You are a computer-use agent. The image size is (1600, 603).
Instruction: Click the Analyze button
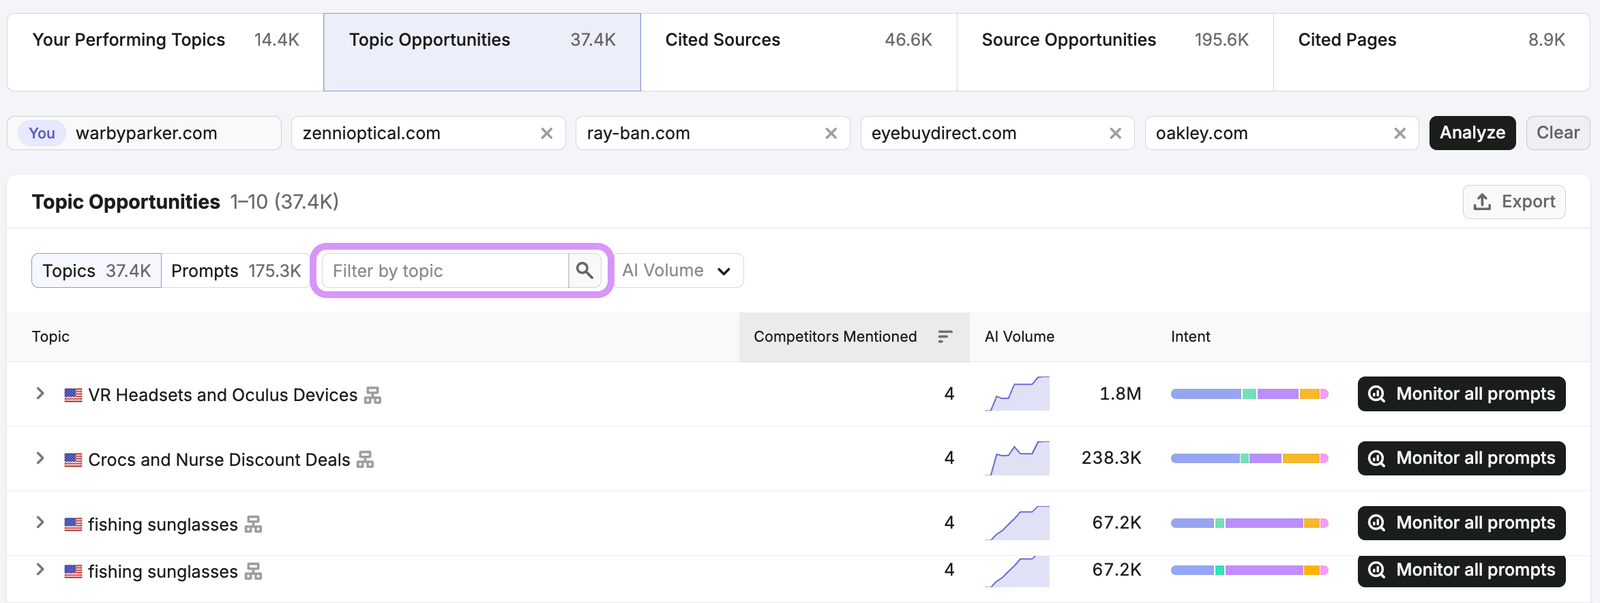coord(1473,133)
